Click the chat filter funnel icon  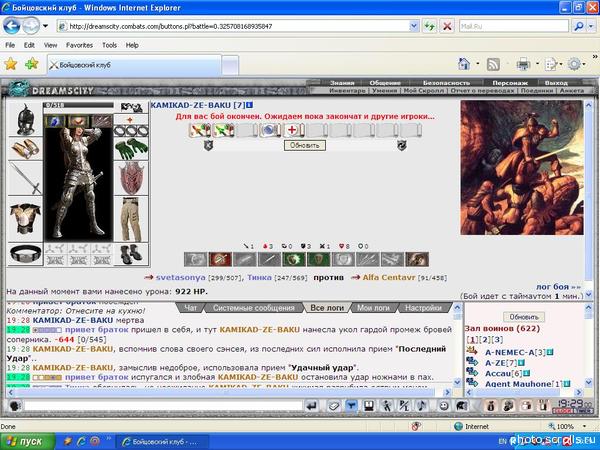click(x=351, y=406)
